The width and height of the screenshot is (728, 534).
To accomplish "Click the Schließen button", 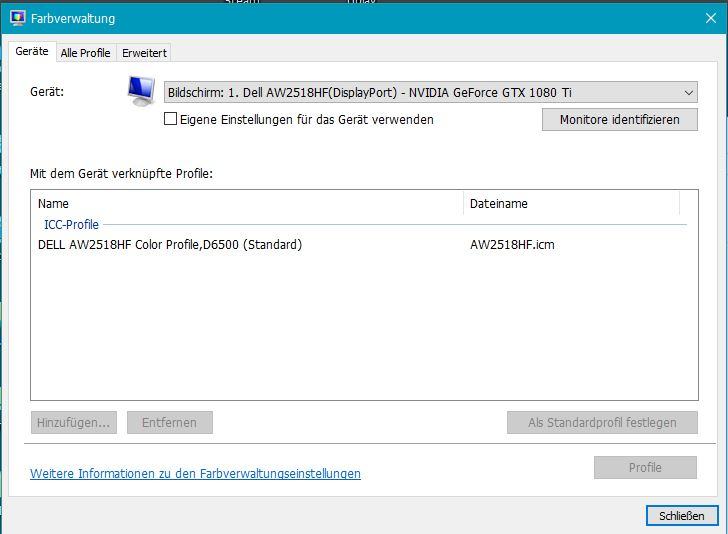I will point(682,515).
